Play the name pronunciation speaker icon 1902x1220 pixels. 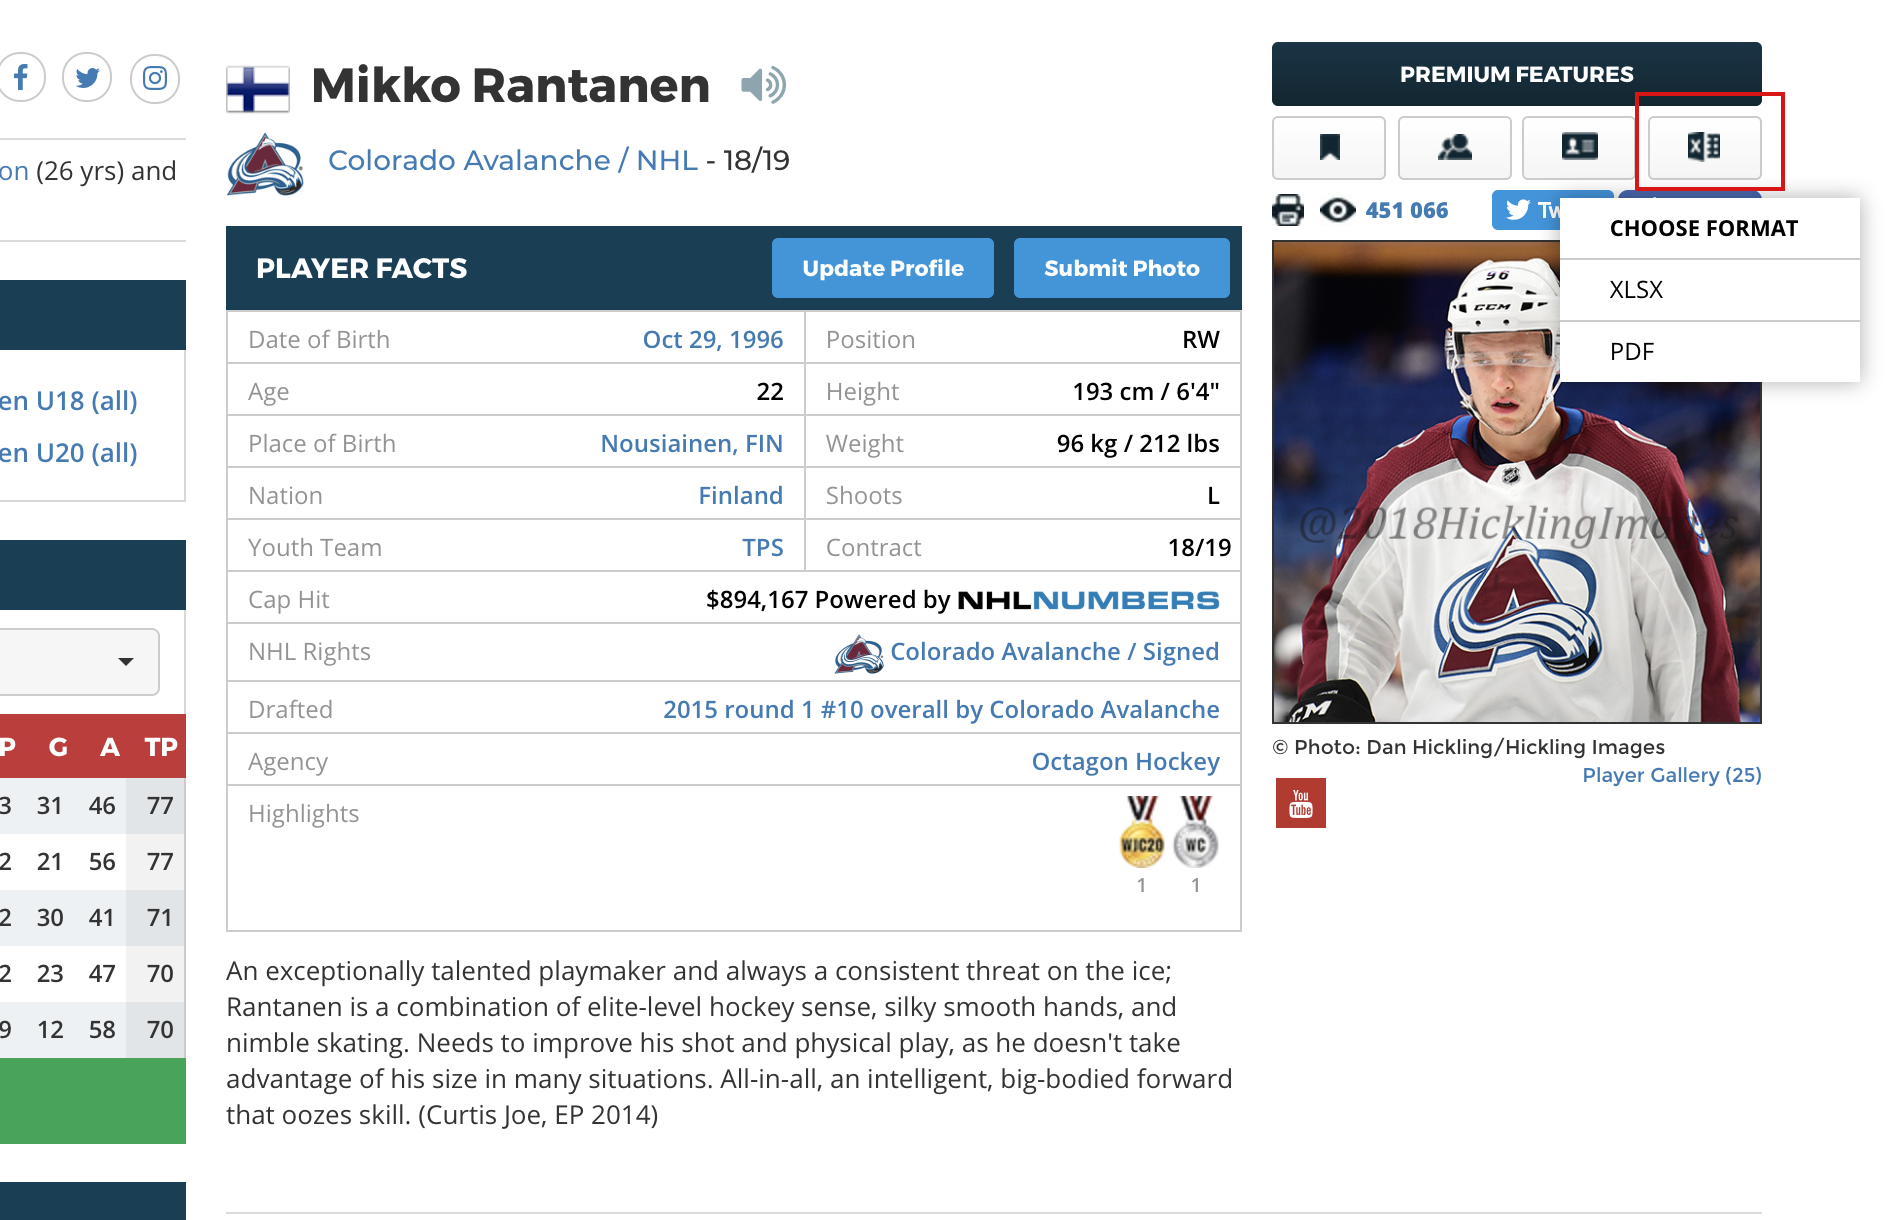pyautogui.click(x=763, y=85)
